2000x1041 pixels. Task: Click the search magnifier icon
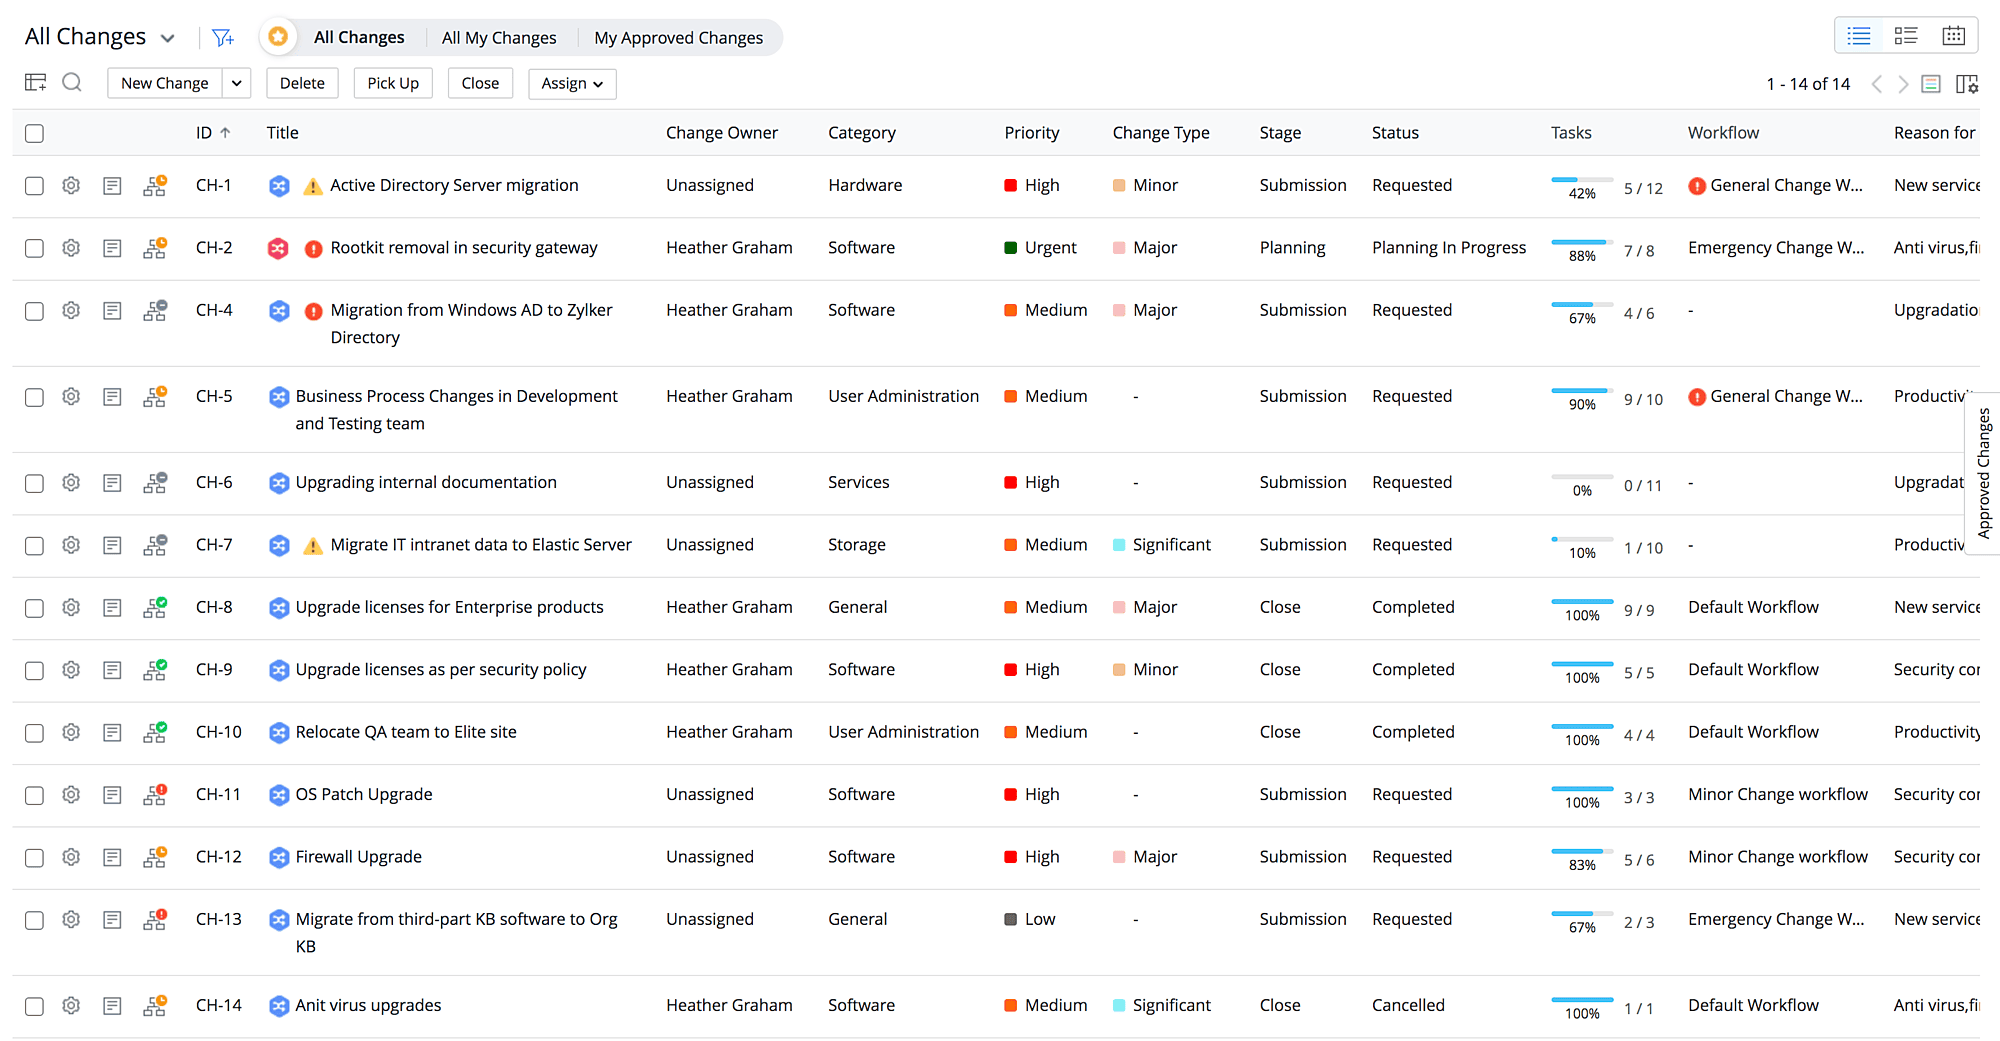(x=72, y=83)
